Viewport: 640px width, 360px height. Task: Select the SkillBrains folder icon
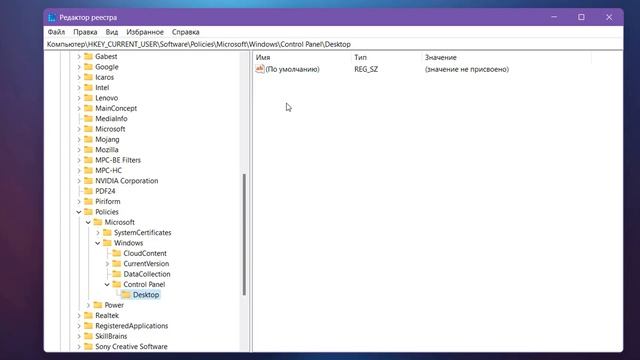click(88, 336)
